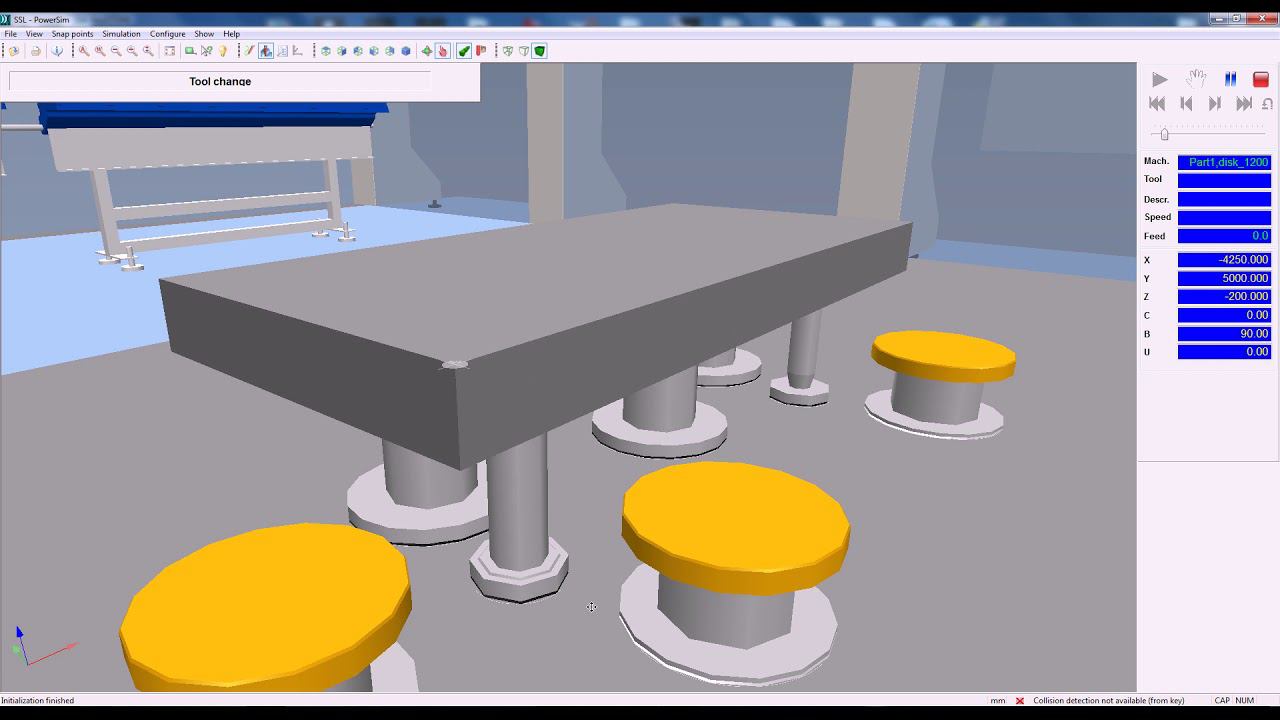This screenshot has height=720, width=1280.
Task: Click the print toolbar icon
Action: 35,51
